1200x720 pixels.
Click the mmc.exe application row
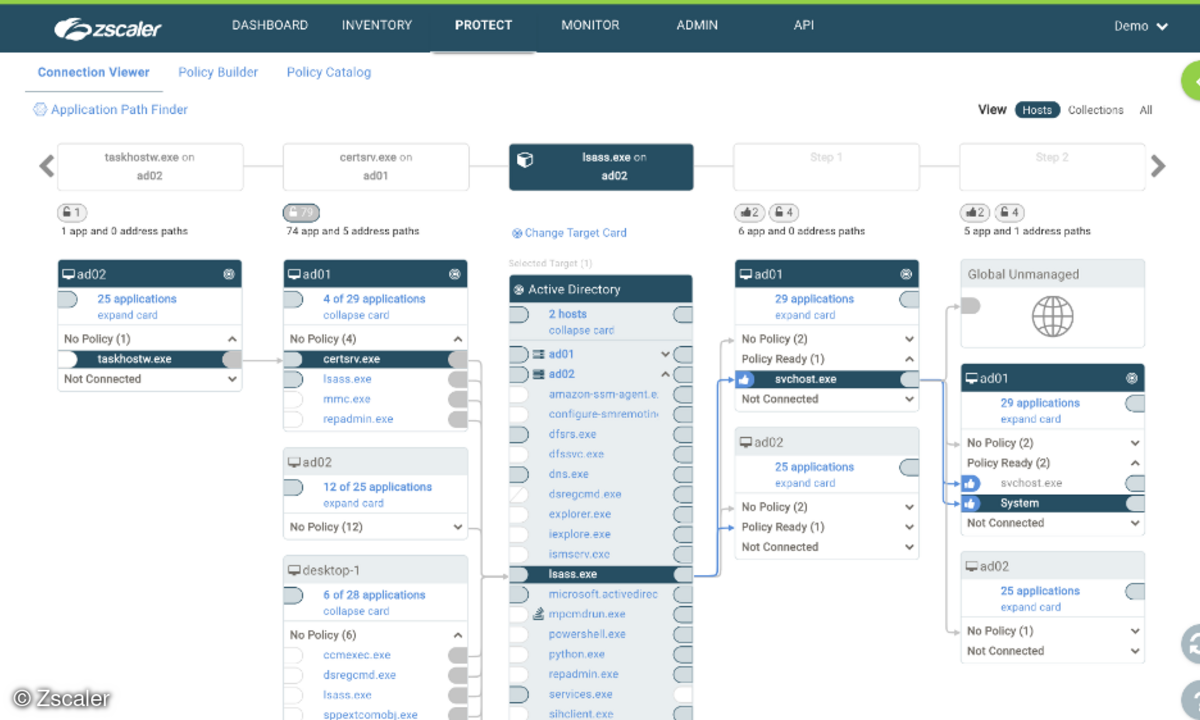click(x=376, y=399)
